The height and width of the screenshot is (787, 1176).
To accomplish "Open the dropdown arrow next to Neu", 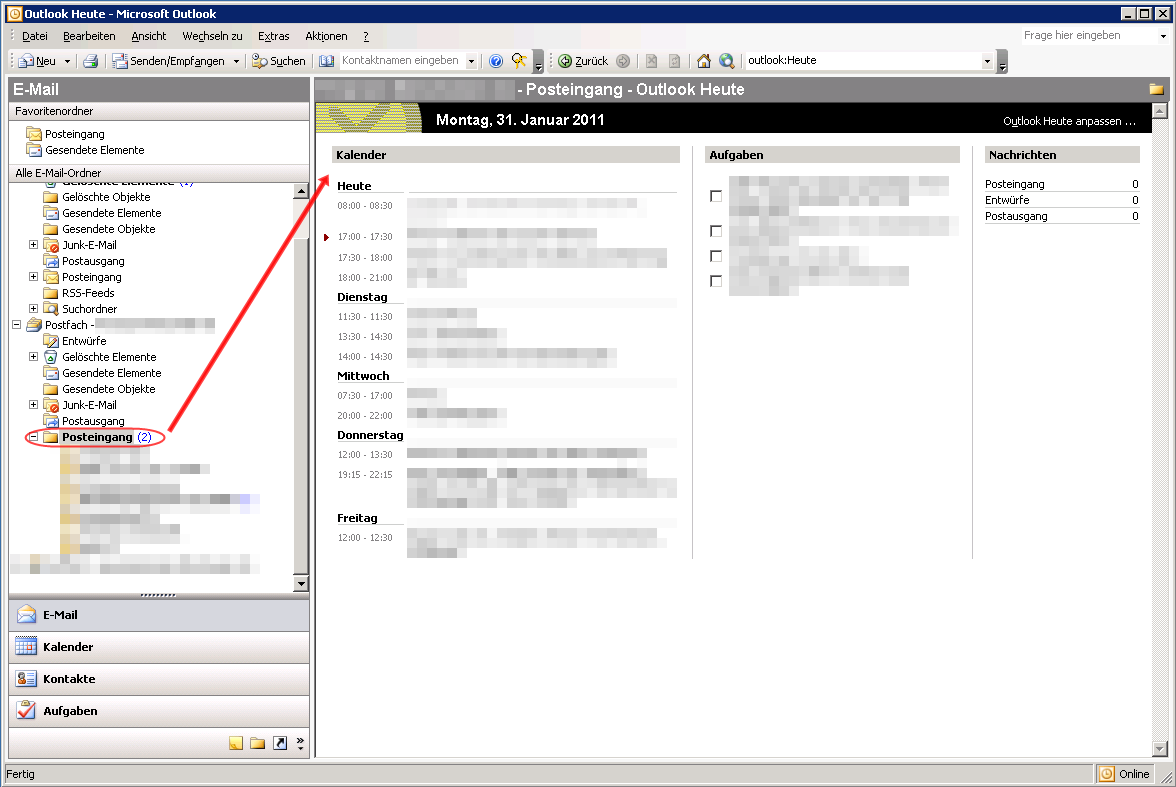I will tap(67, 62).
